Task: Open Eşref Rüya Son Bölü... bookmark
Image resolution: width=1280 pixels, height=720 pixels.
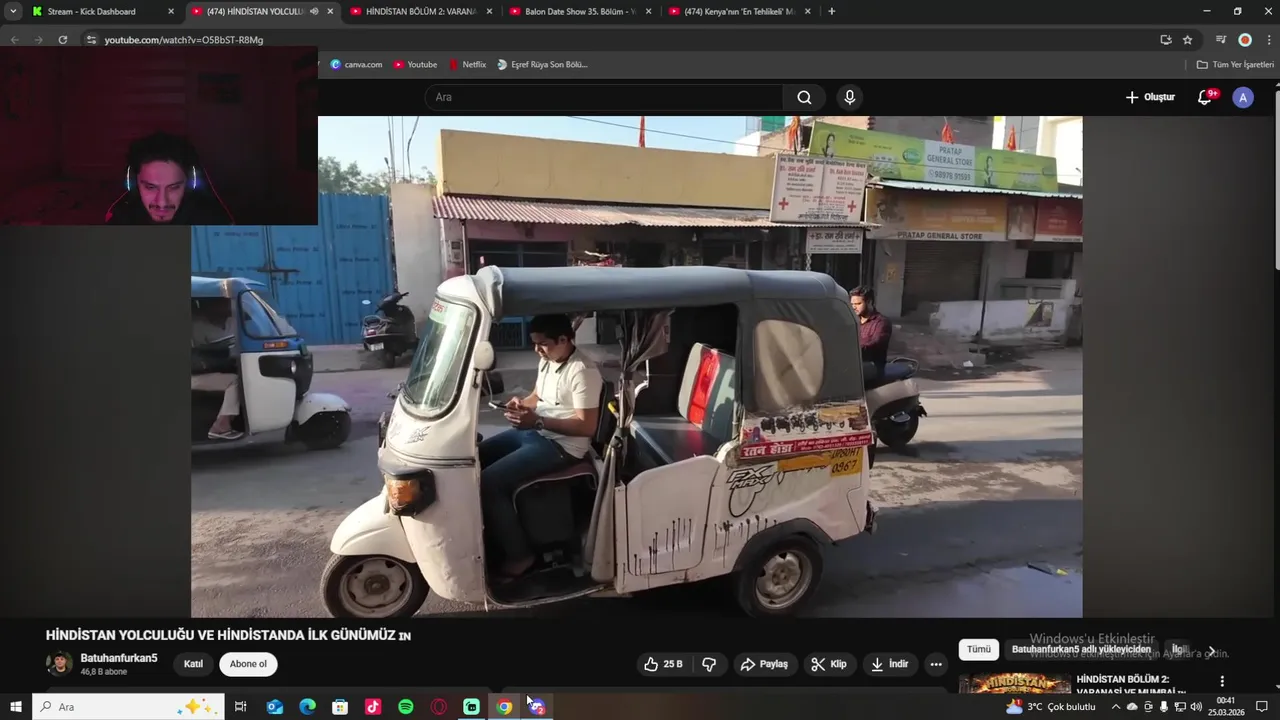Action: coord(543,64)
